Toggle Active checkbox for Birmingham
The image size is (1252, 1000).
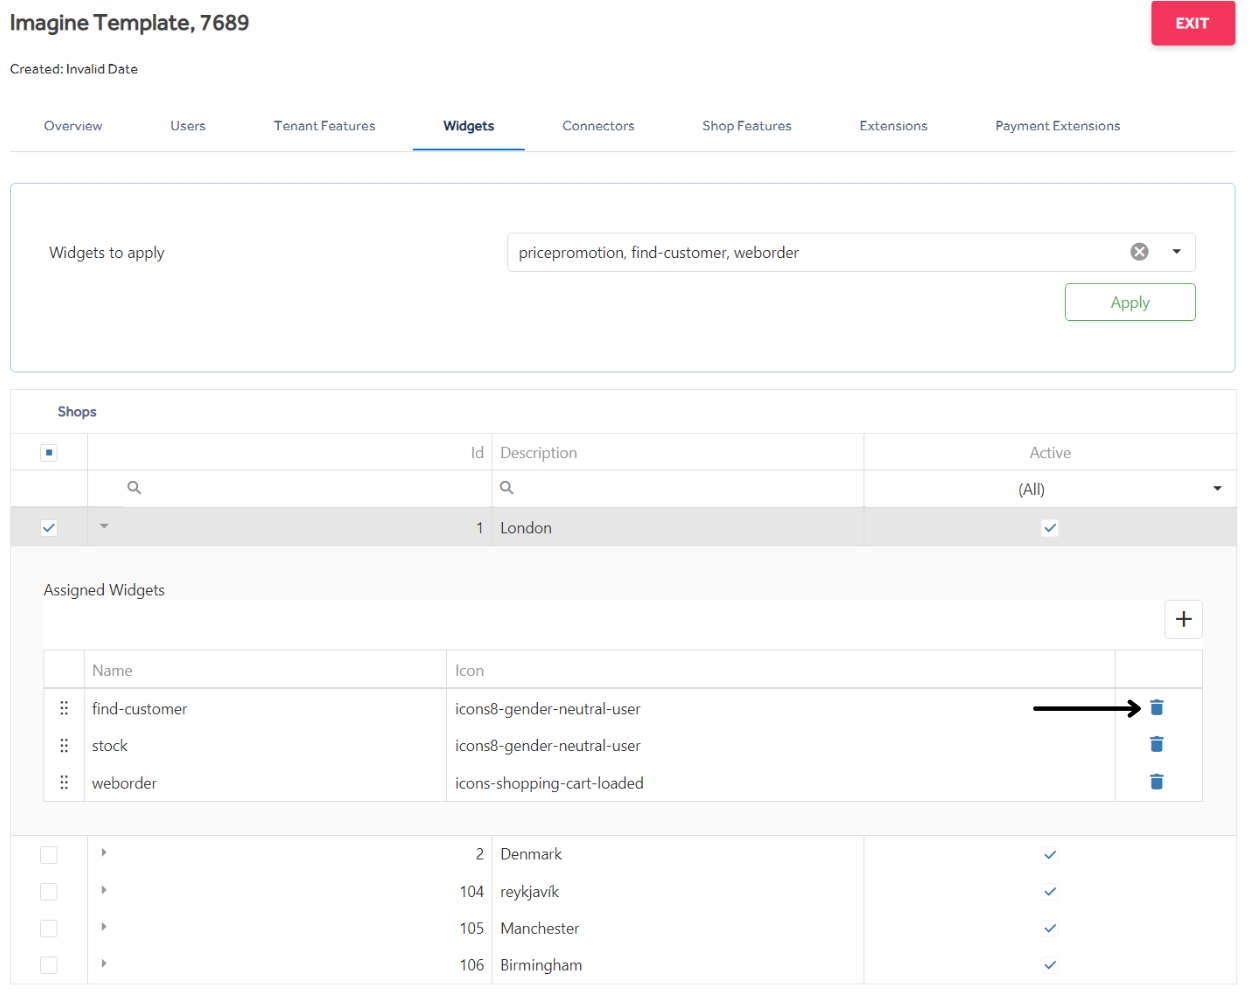click(x=1050, y=965)
